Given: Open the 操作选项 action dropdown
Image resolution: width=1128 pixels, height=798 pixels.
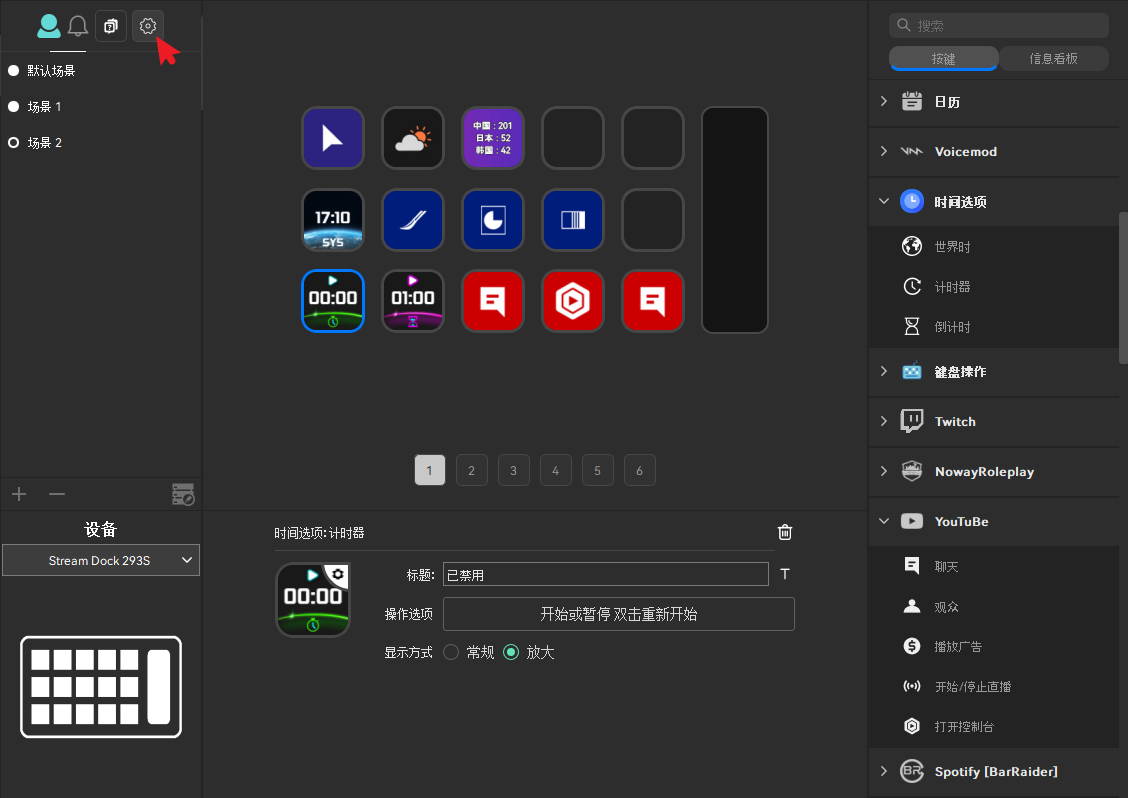Looking at the screenshot, I should (x=619, y=614).
